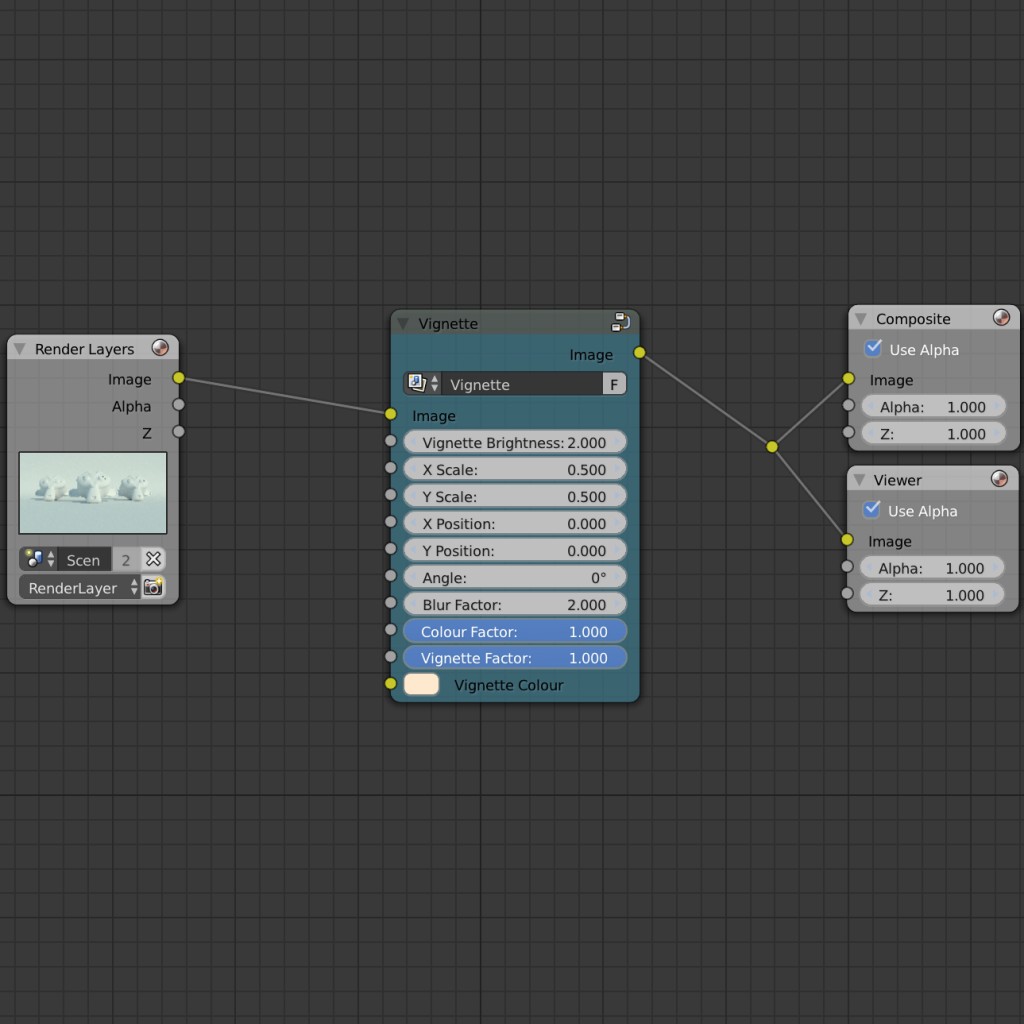Enable fake user with the F button

coord(614,383)
